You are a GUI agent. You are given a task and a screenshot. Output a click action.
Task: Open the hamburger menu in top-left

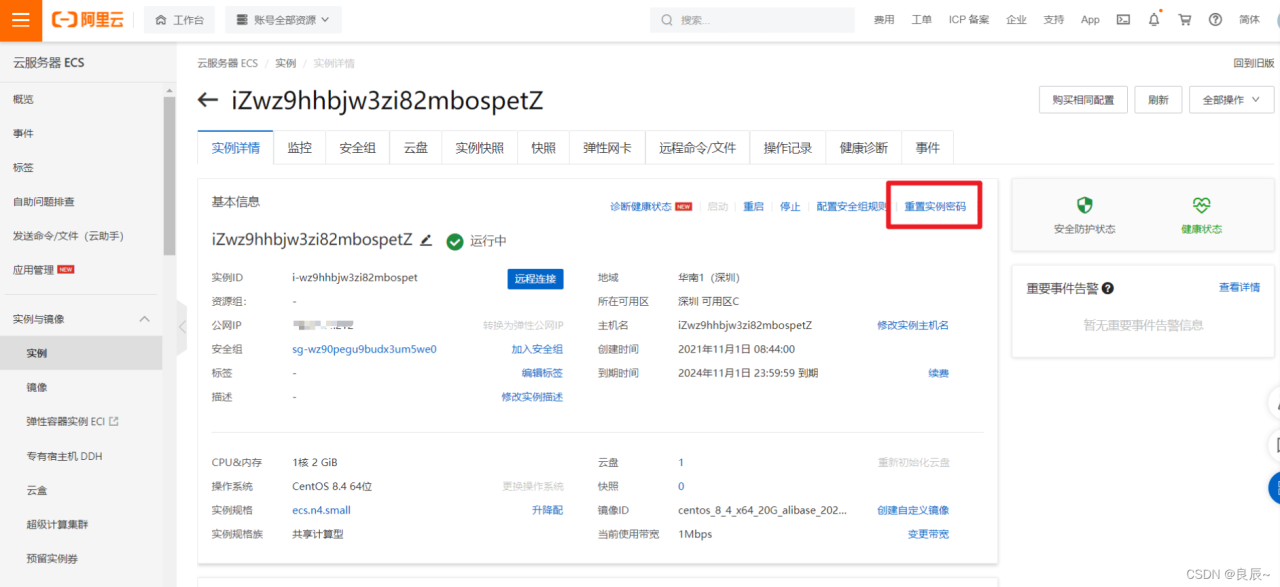(x=21, y=20)
